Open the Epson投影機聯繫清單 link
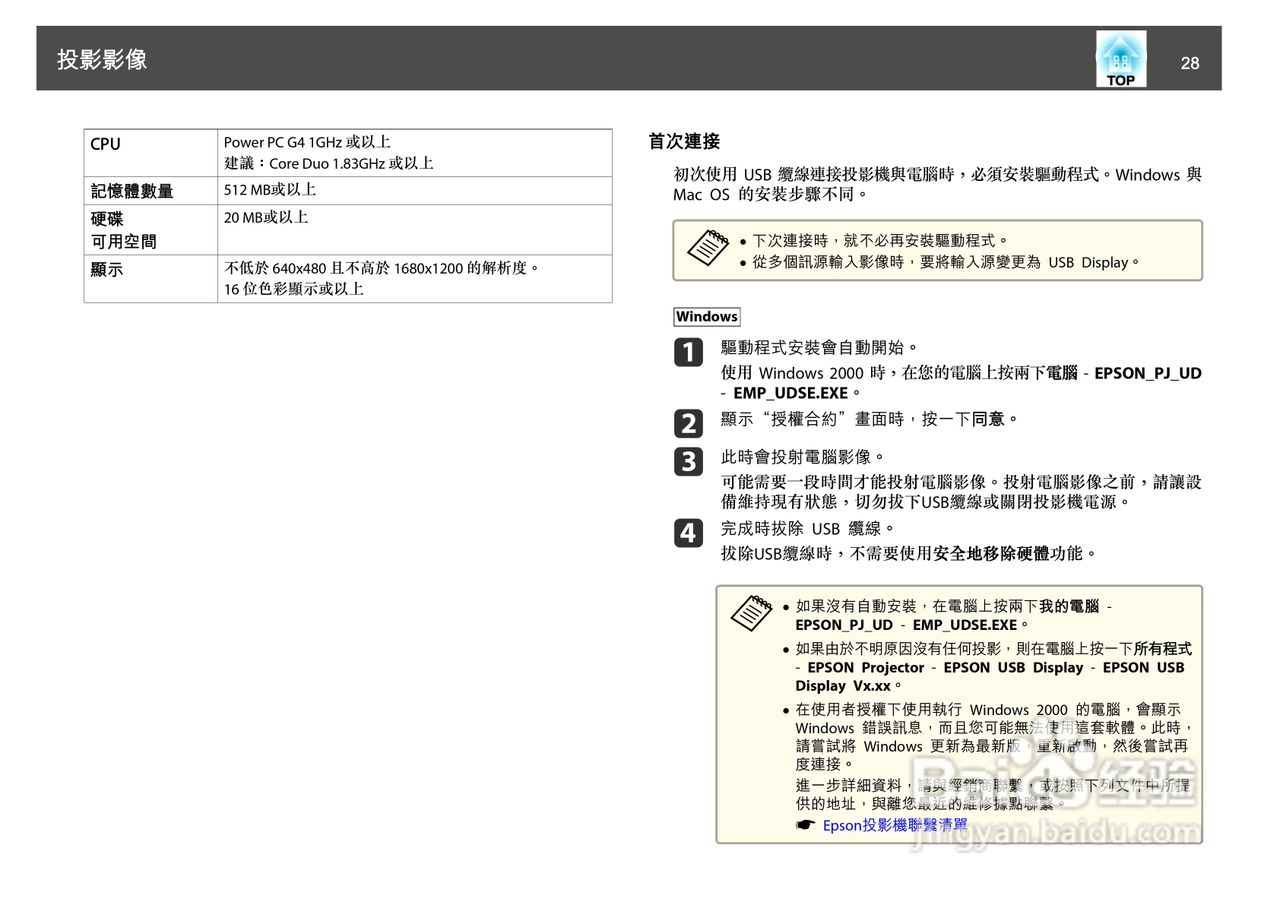 tap(895, 825)
